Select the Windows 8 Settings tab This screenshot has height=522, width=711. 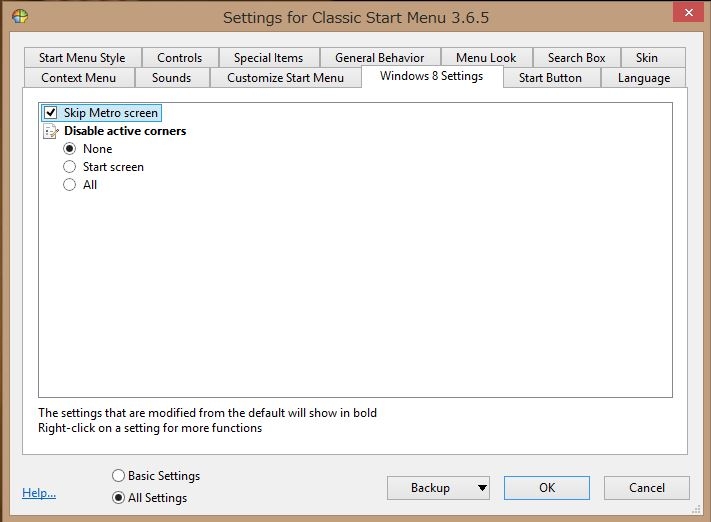click(x=432, y=76)
